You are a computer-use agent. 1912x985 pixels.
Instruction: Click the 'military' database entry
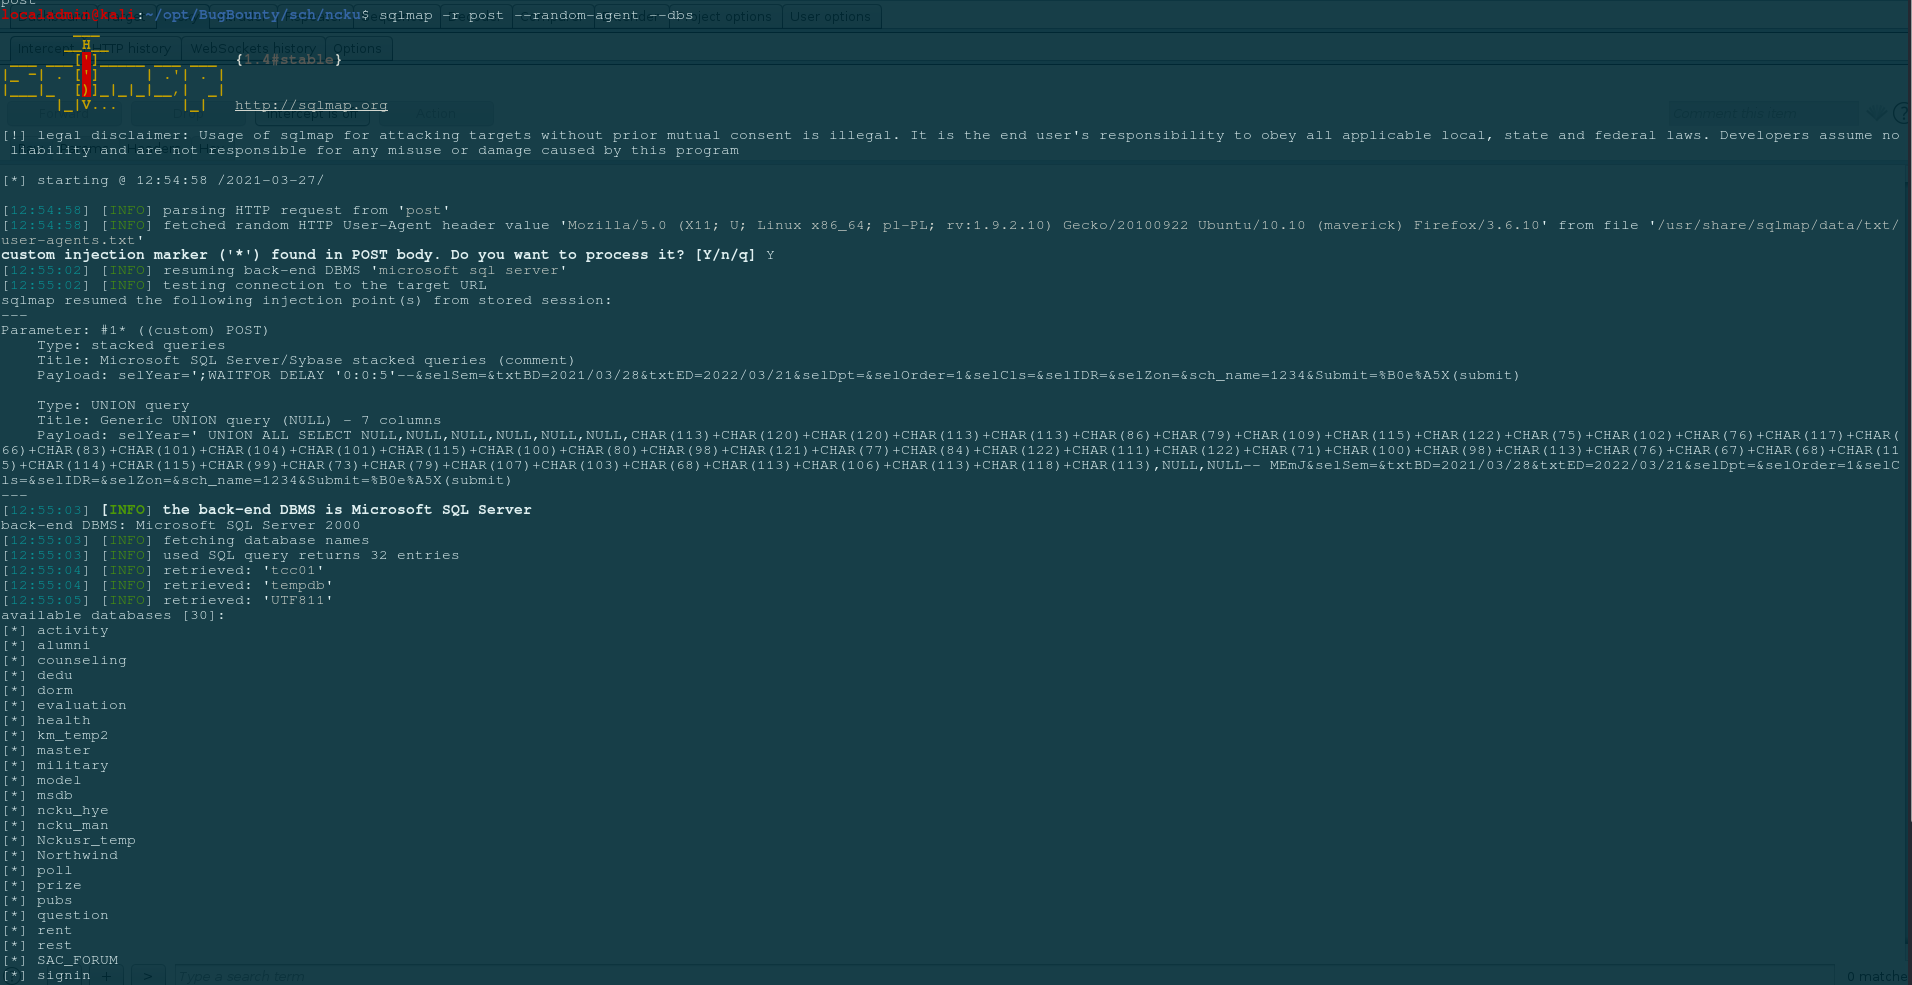[73, 765]
